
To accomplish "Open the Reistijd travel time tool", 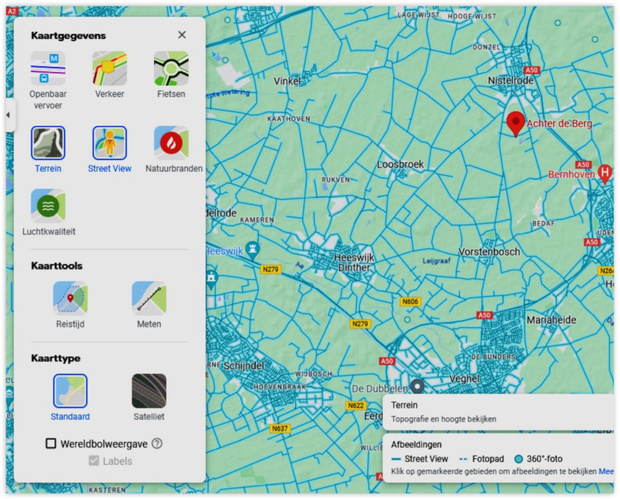I will (x=70, y=298).
